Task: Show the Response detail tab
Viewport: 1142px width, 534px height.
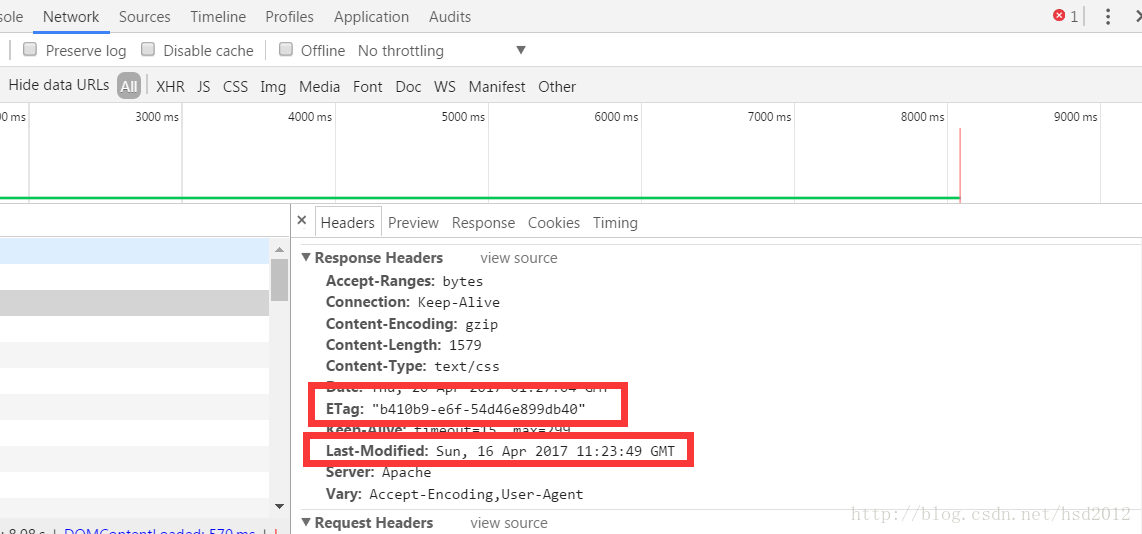Action: pyautogui.click(x=483, y=222)
